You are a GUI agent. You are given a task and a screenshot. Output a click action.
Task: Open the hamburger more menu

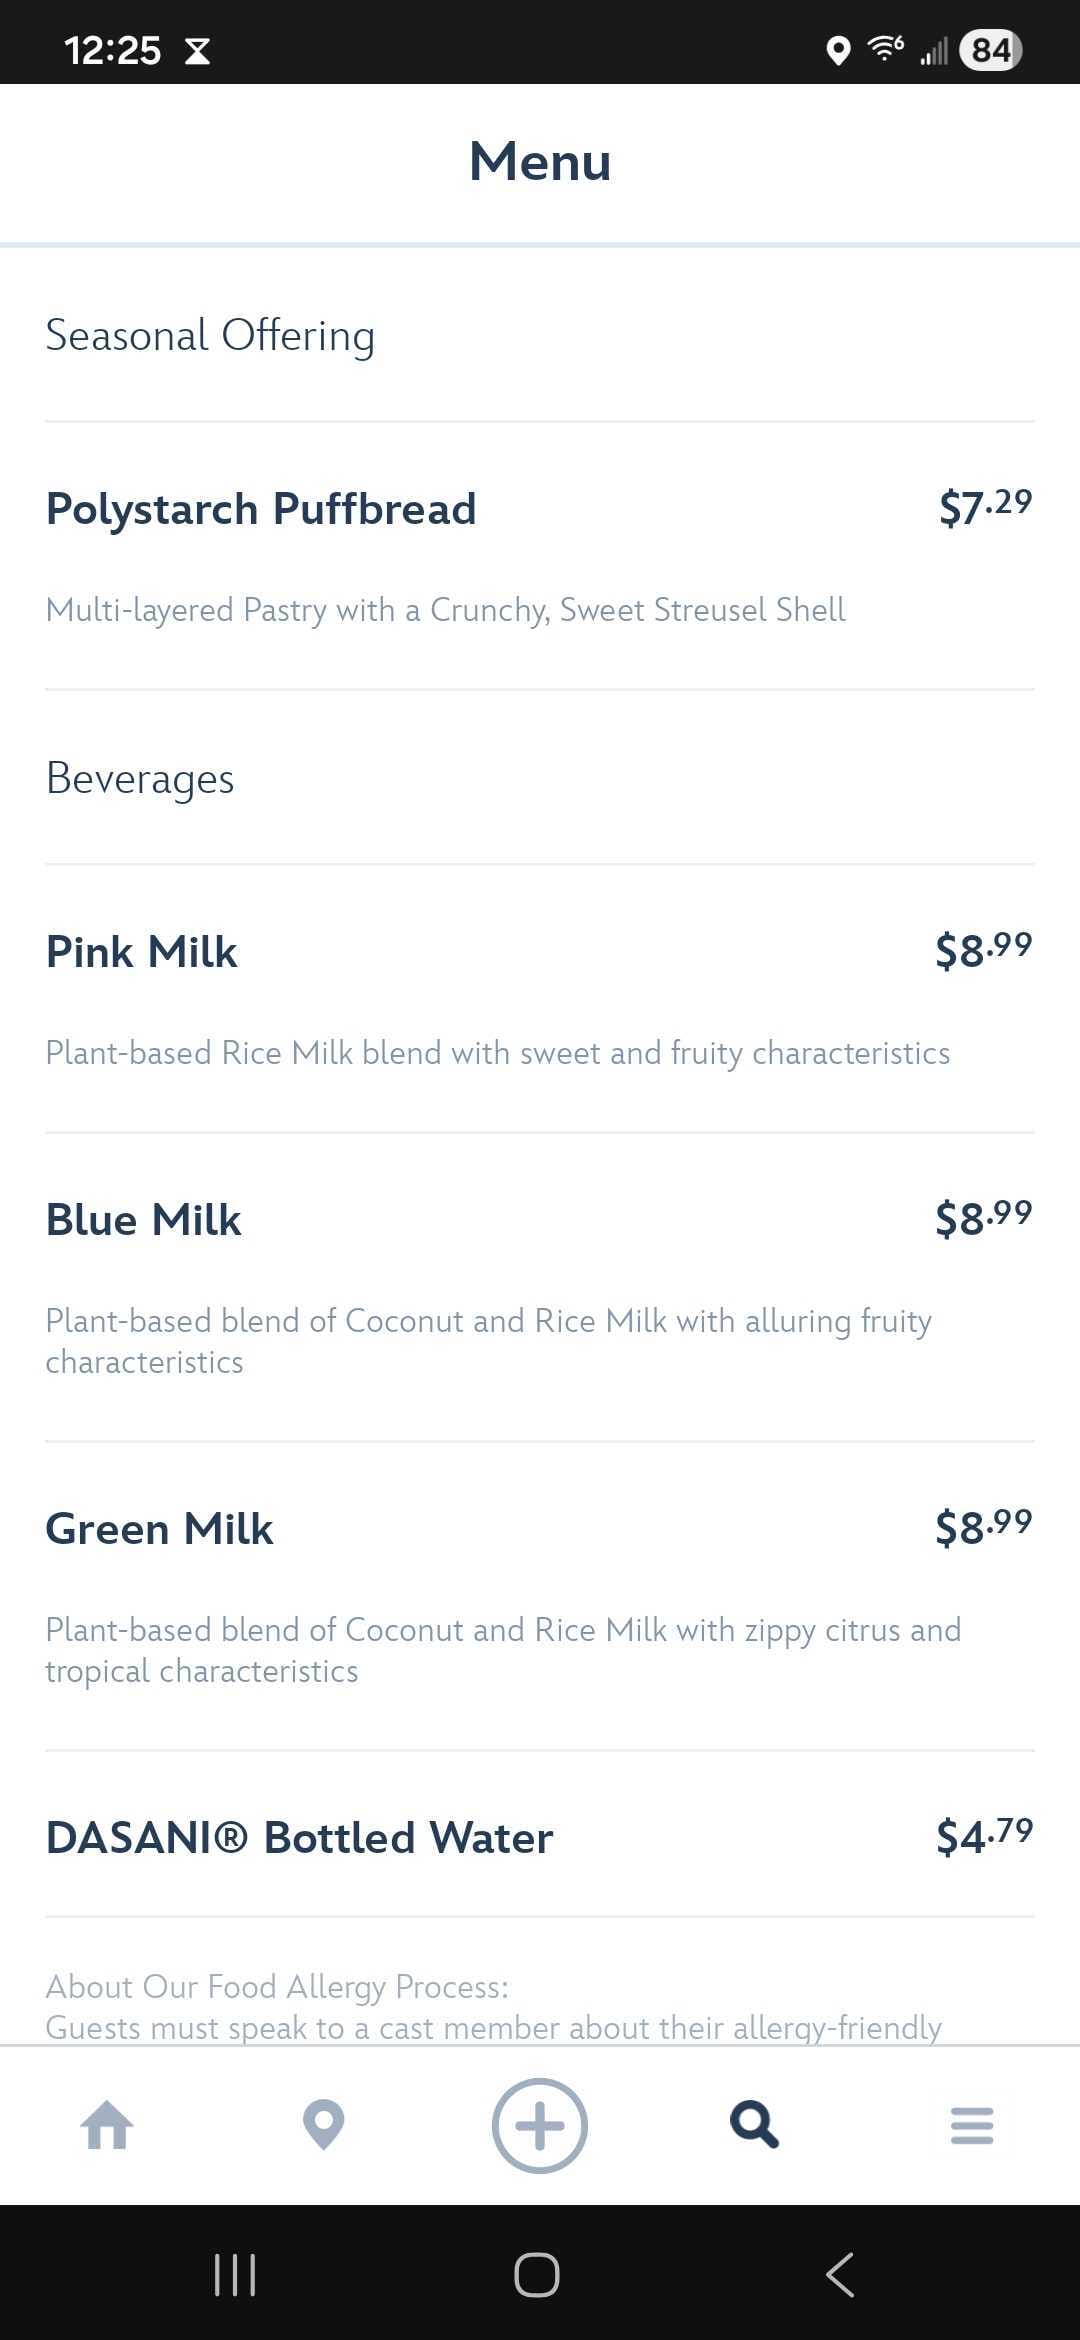coord(972,2125)
